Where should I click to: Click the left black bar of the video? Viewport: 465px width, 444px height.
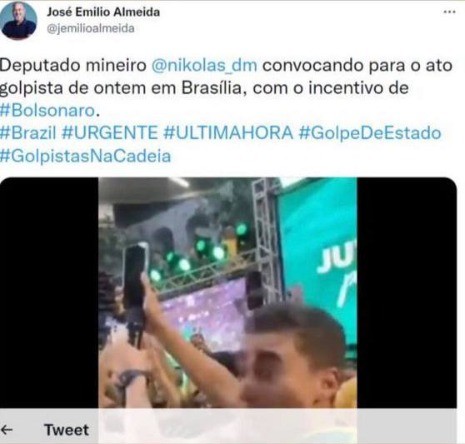[49, 292]
